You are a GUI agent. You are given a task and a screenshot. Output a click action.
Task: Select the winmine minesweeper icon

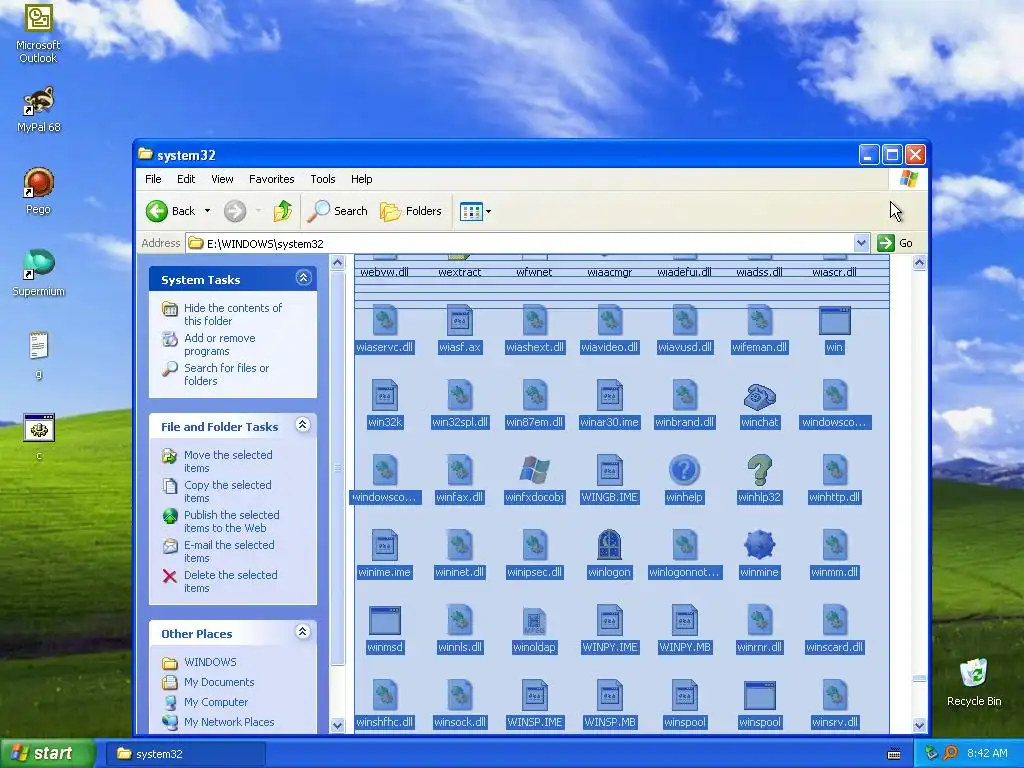coord(760,545)
